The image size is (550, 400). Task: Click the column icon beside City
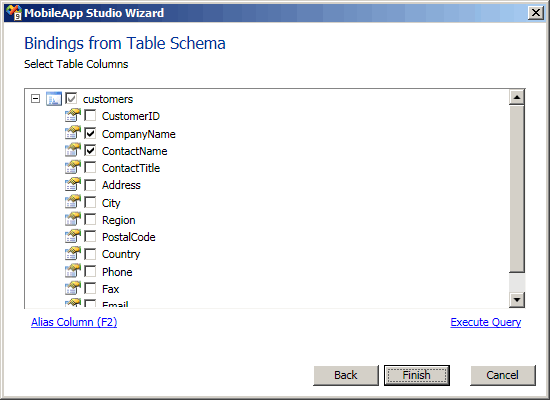pos(73,202)
